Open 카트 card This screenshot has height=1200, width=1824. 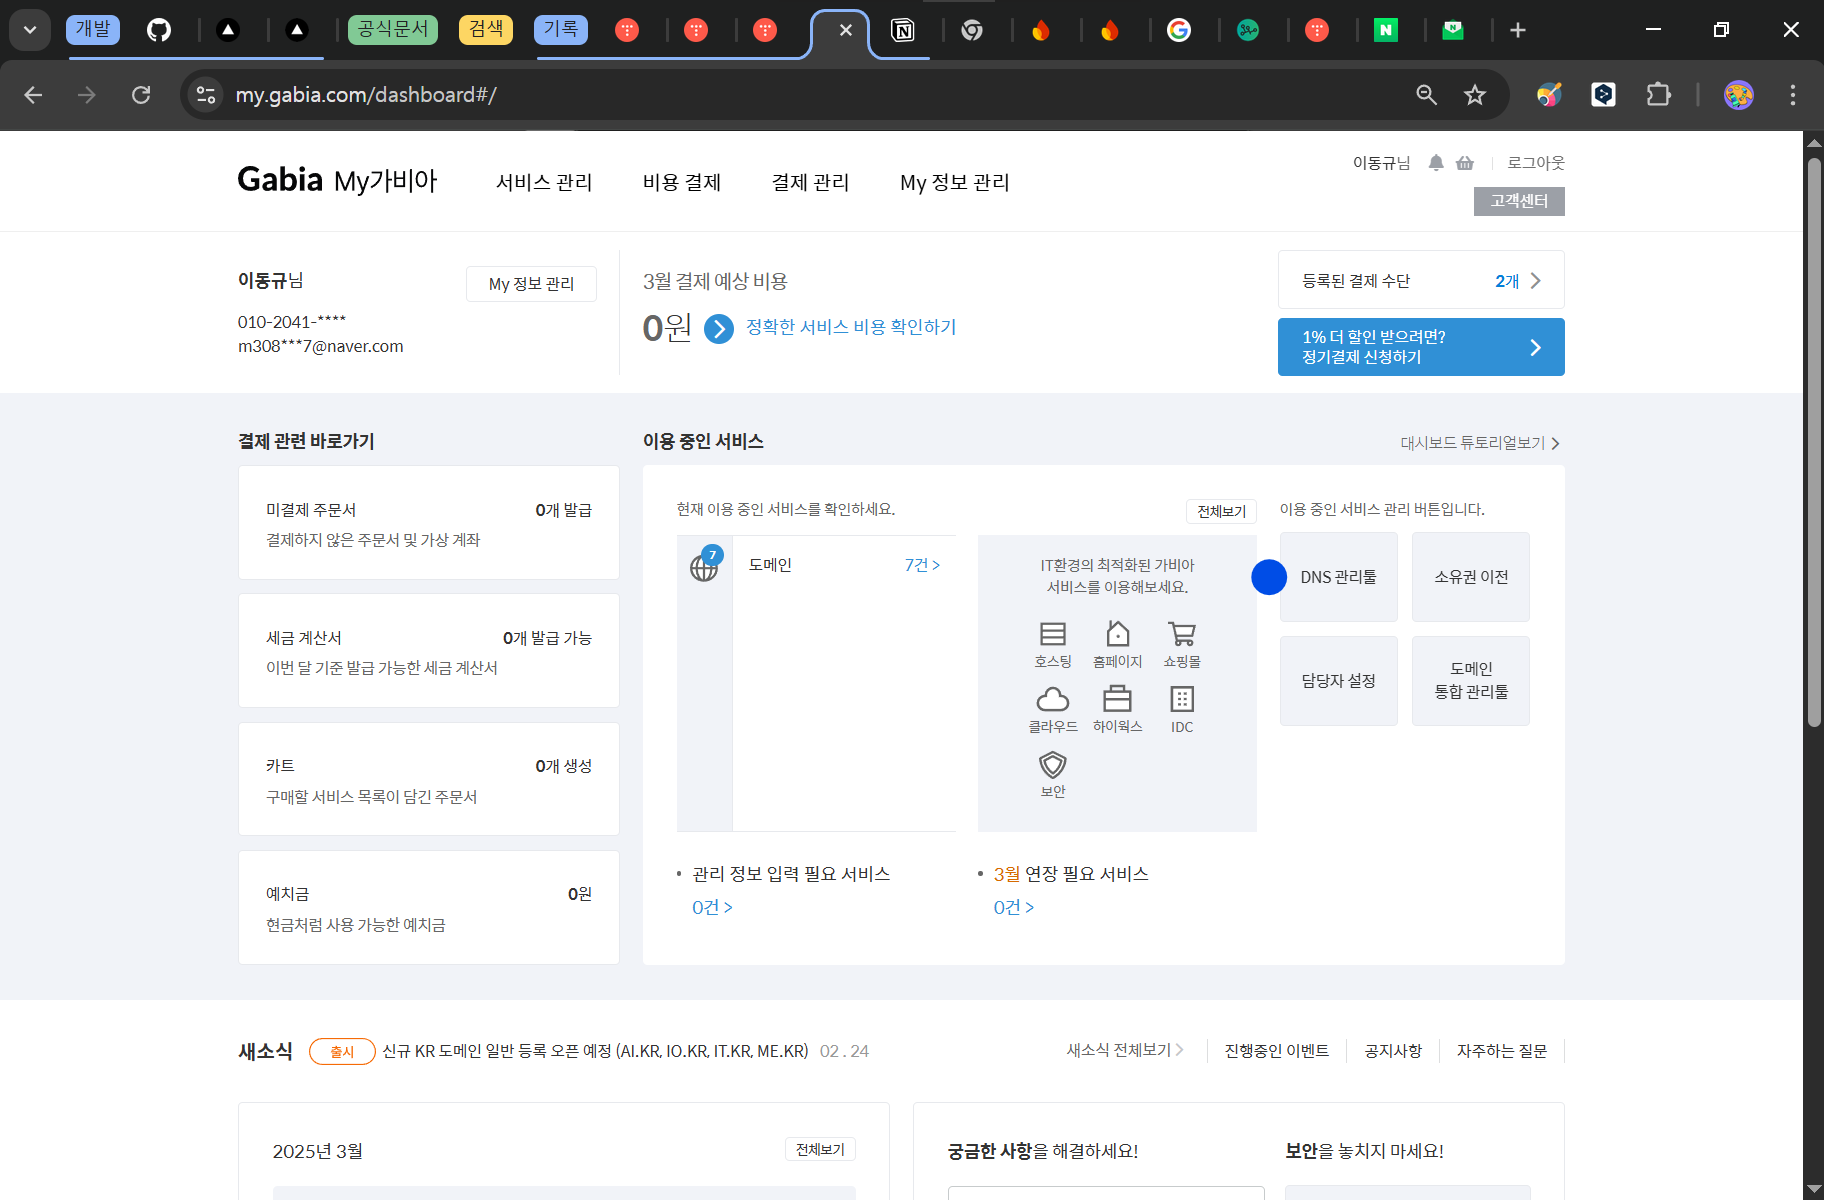pos(429,779)
